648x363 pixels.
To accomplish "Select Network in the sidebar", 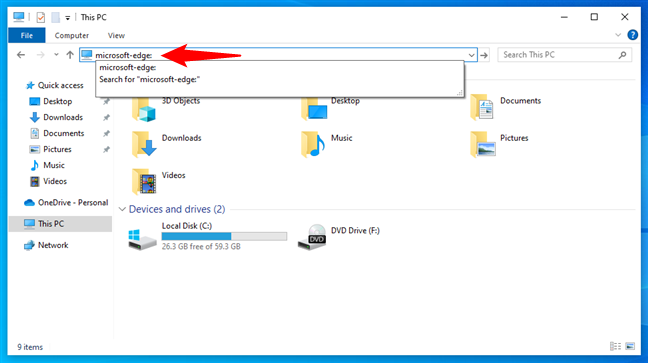I will (x=53, y=245).
